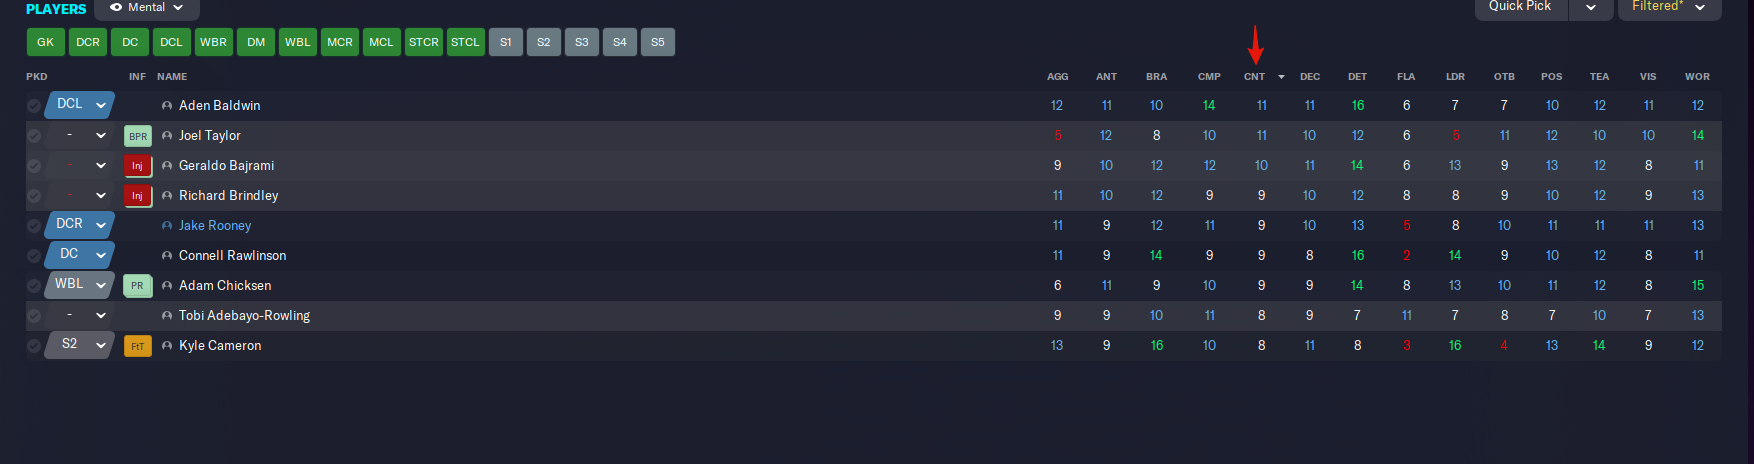Sort by the CNT column header
This screenshot has height=464, width=1754.
1254,77
